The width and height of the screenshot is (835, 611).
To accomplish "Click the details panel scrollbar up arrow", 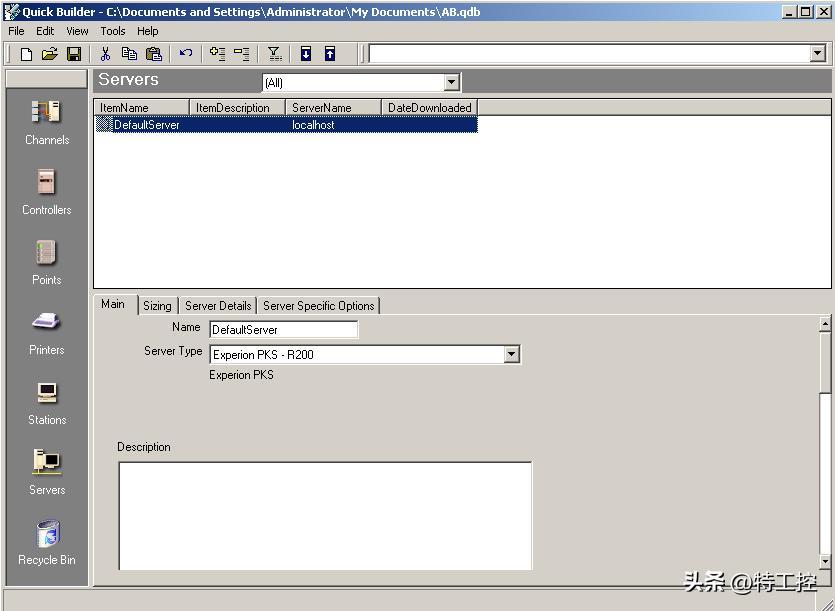I will click(825, 323).
